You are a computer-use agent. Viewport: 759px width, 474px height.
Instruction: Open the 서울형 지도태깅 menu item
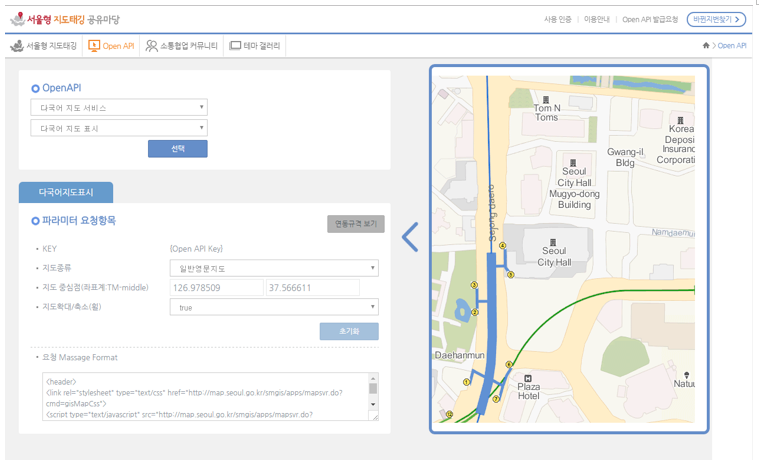click(x=44, y=46)
